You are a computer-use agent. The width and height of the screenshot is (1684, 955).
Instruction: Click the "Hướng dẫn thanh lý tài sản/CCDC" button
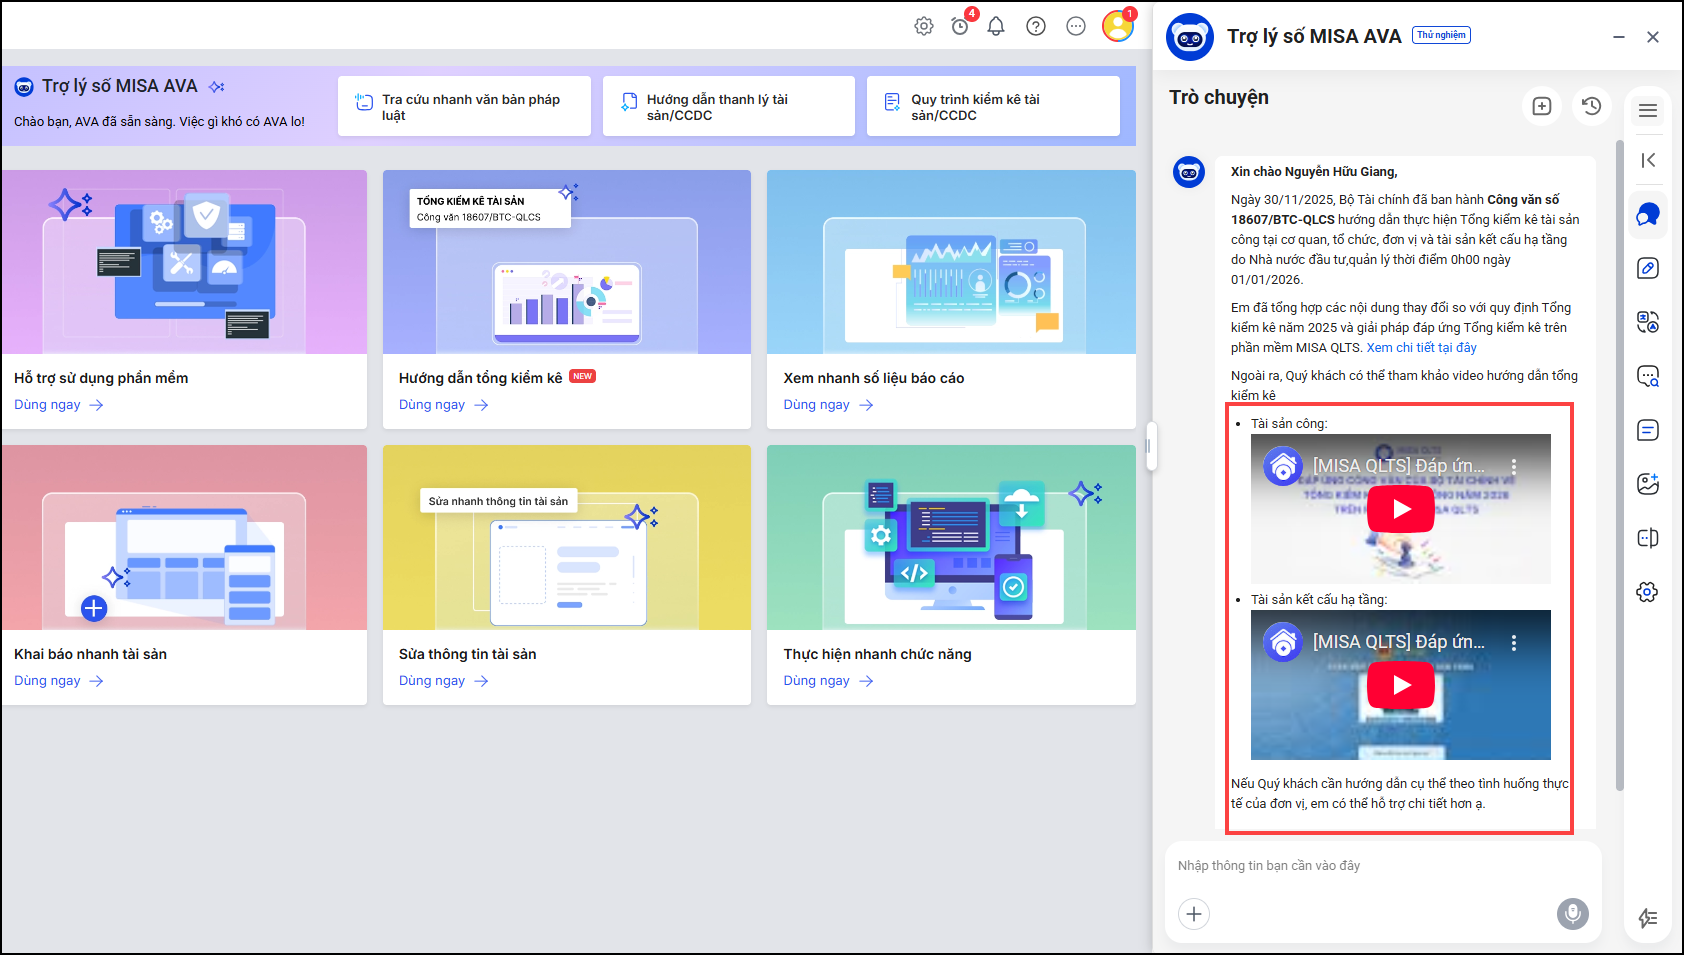[x=729, y=106]
